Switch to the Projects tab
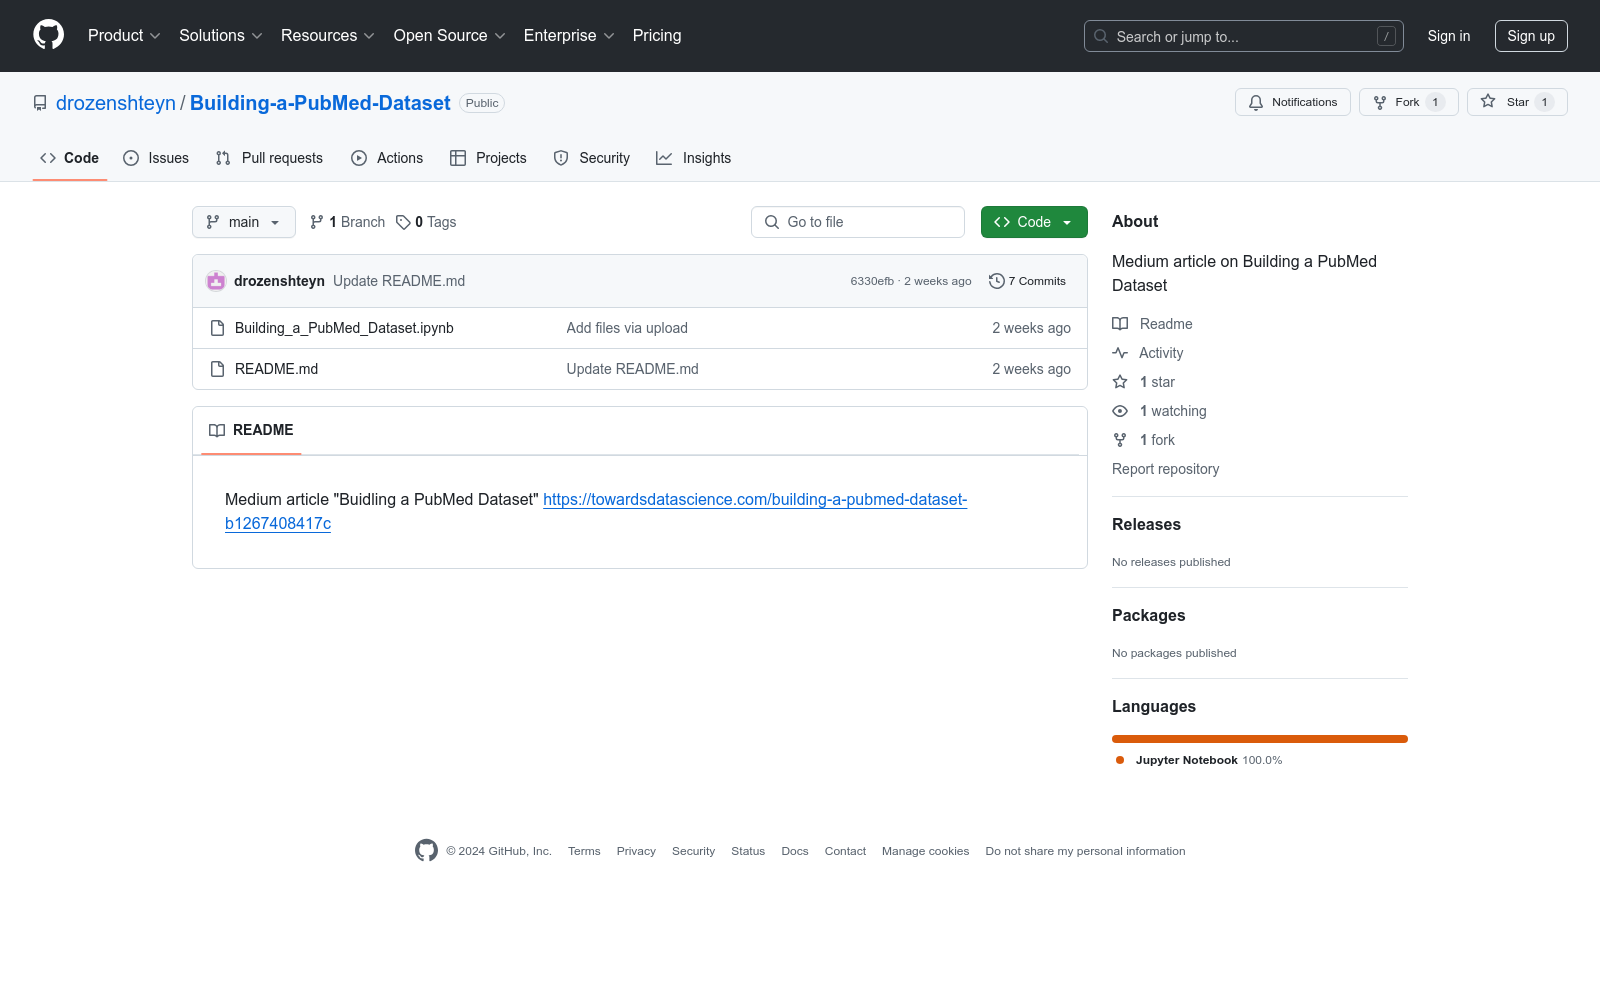This screenshot has height=1000, width=1600. [x=488, y=158]
